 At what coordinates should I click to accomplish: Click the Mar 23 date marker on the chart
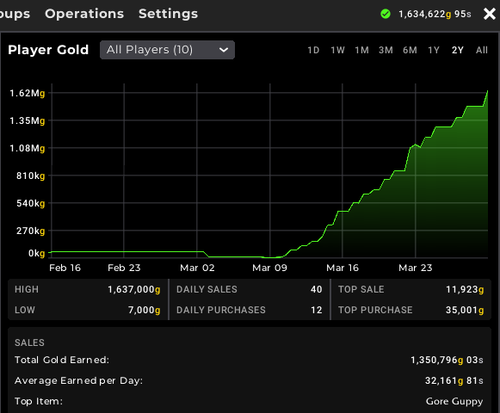(415, 268)
